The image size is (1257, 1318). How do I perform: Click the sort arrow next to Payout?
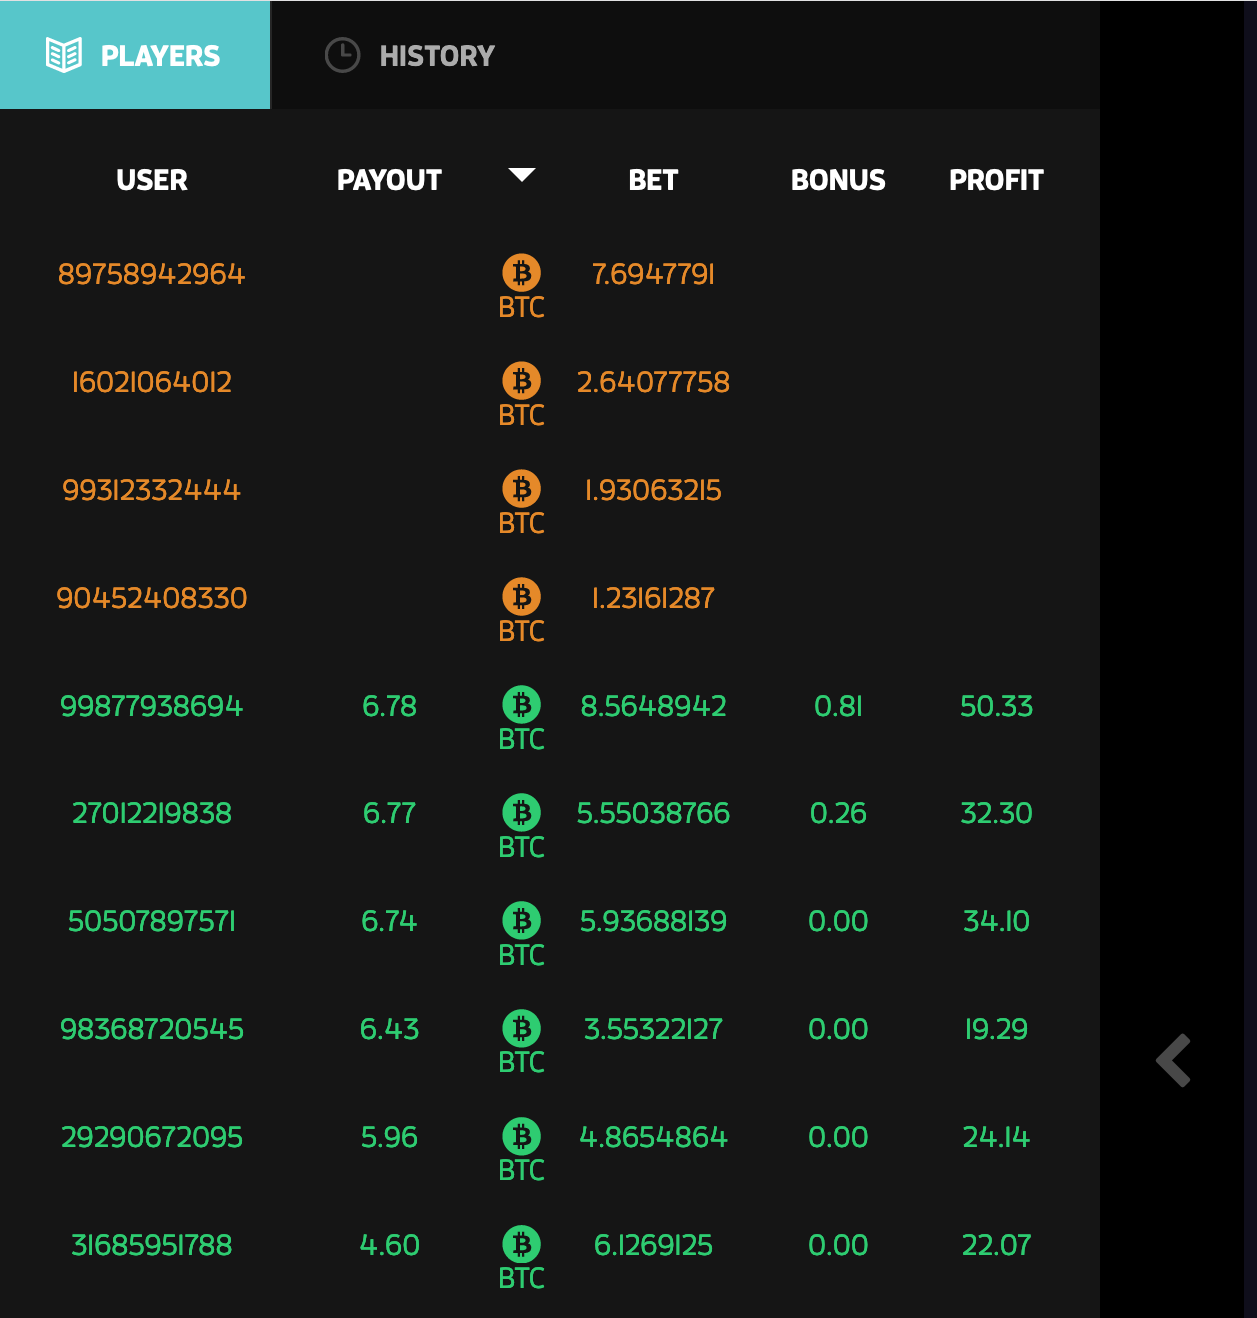tap(522, 175)
